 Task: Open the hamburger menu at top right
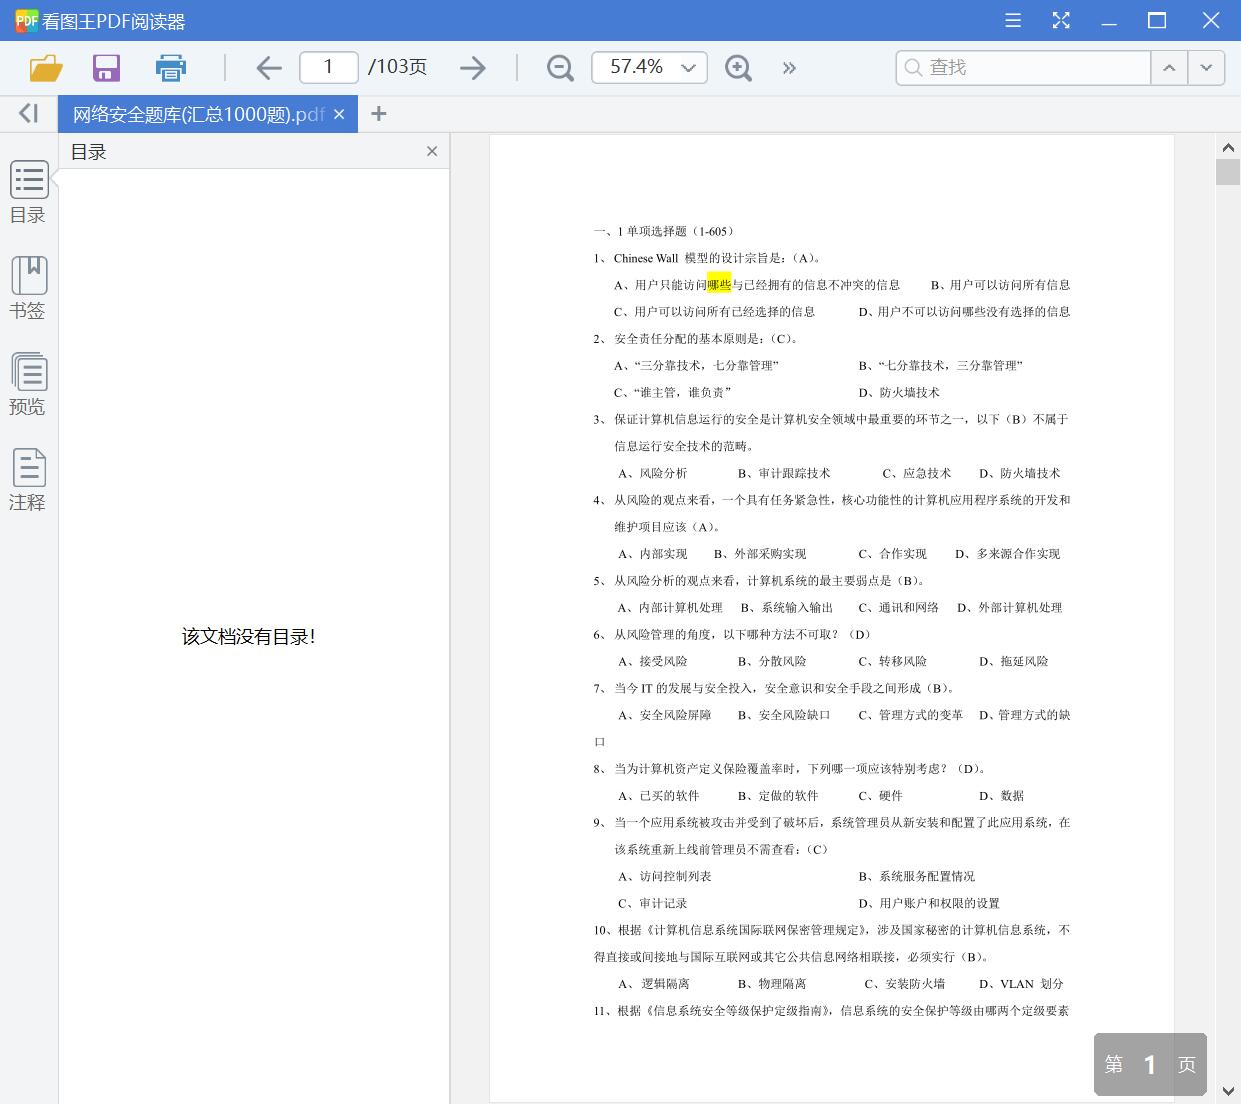[1012, 20]
